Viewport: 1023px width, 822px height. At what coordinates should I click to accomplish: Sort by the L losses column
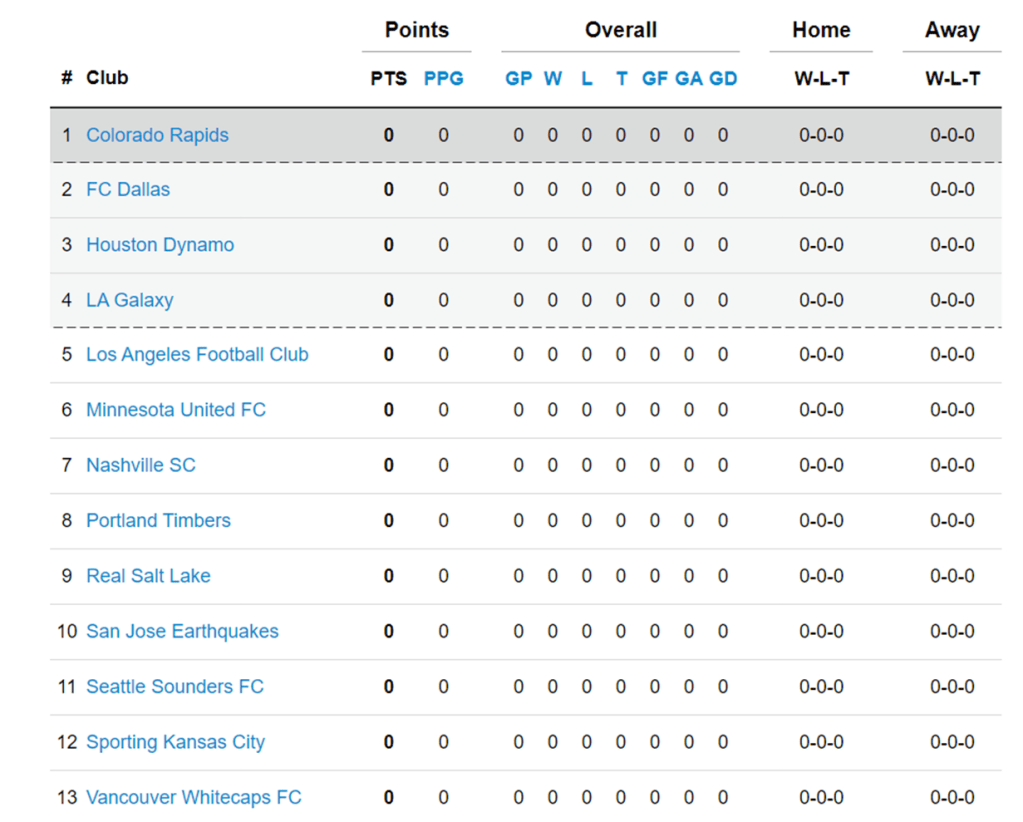tap(587, 78)
